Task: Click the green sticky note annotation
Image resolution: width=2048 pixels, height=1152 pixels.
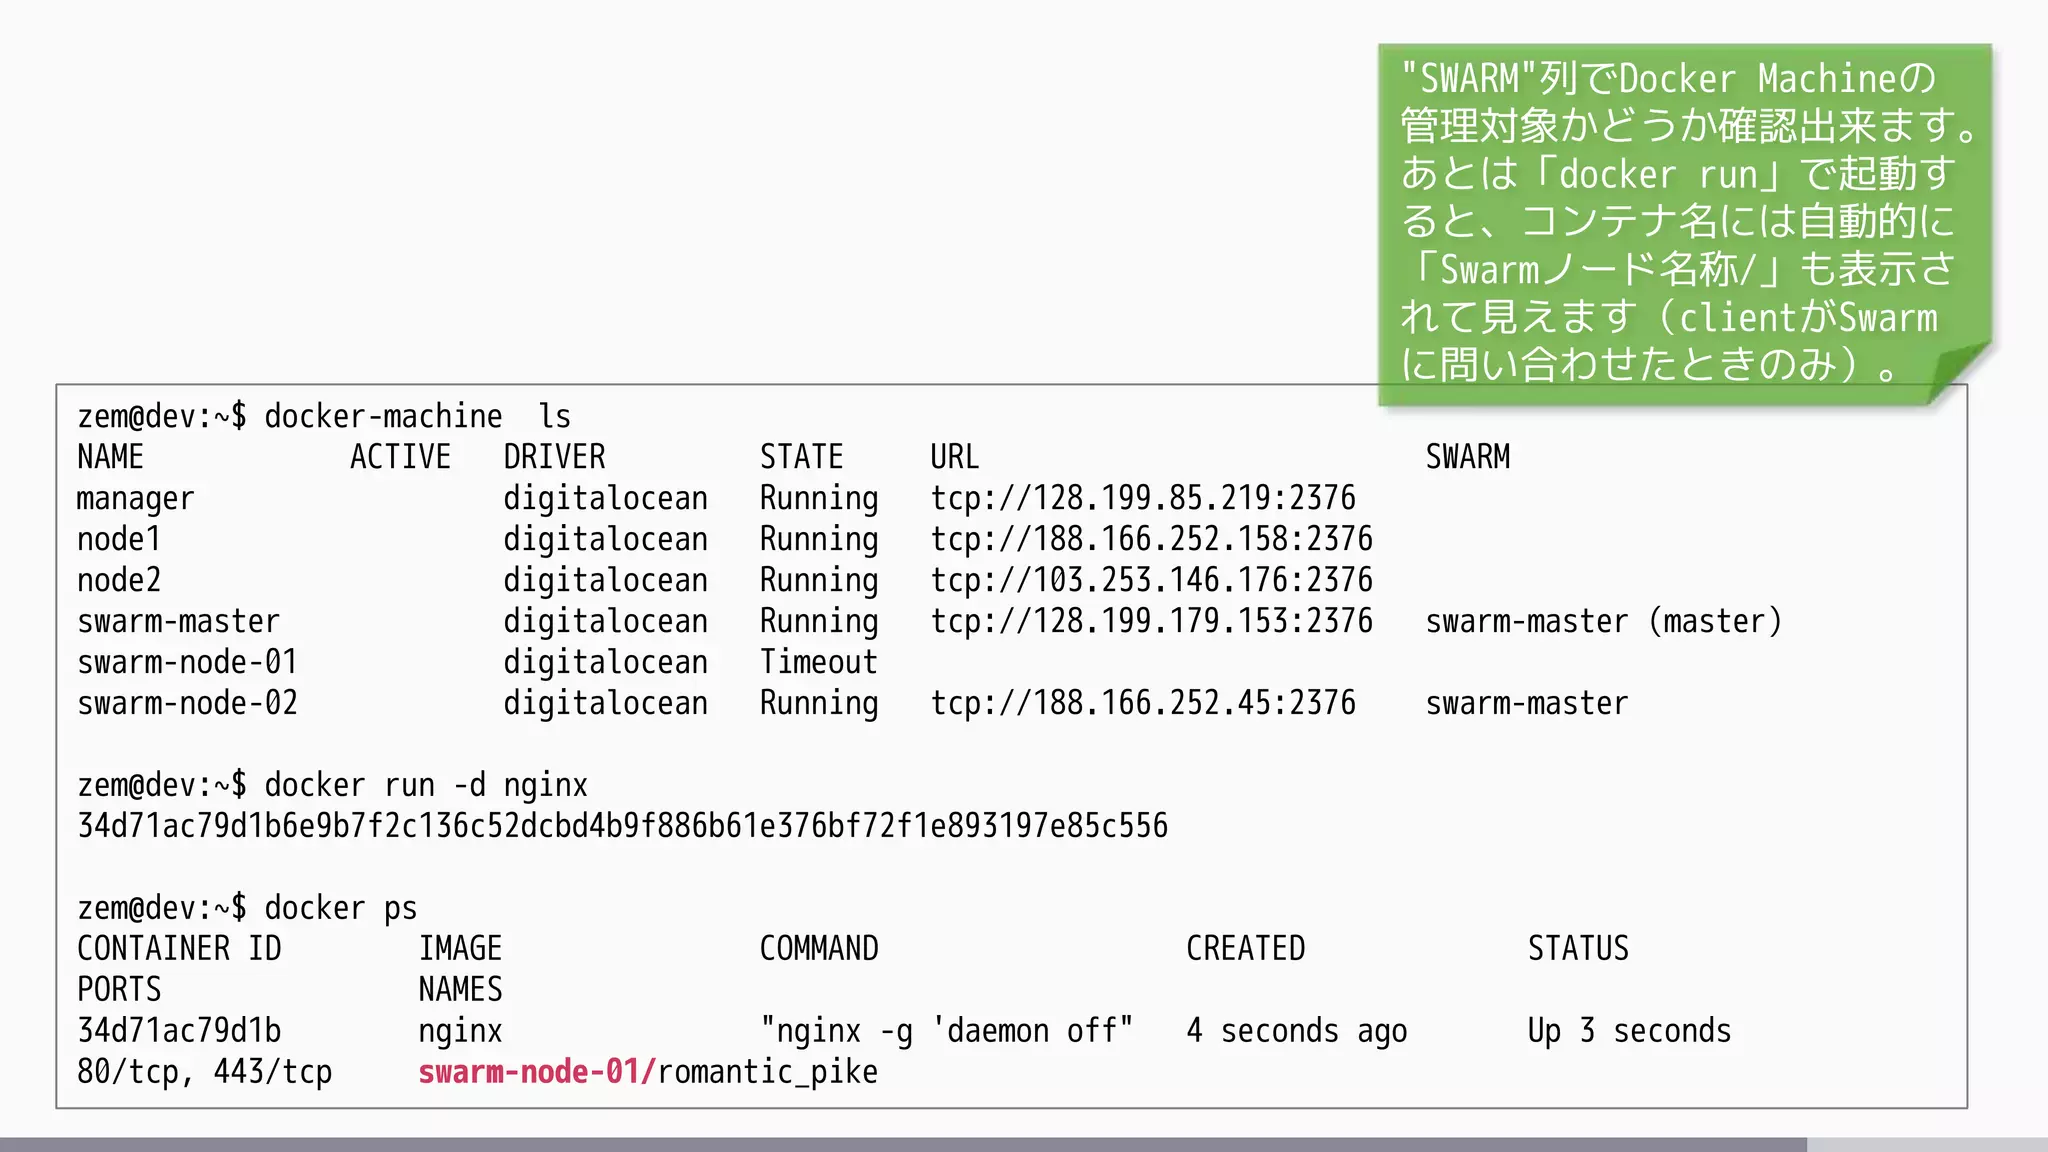Action: click(x=1684, y=224)
